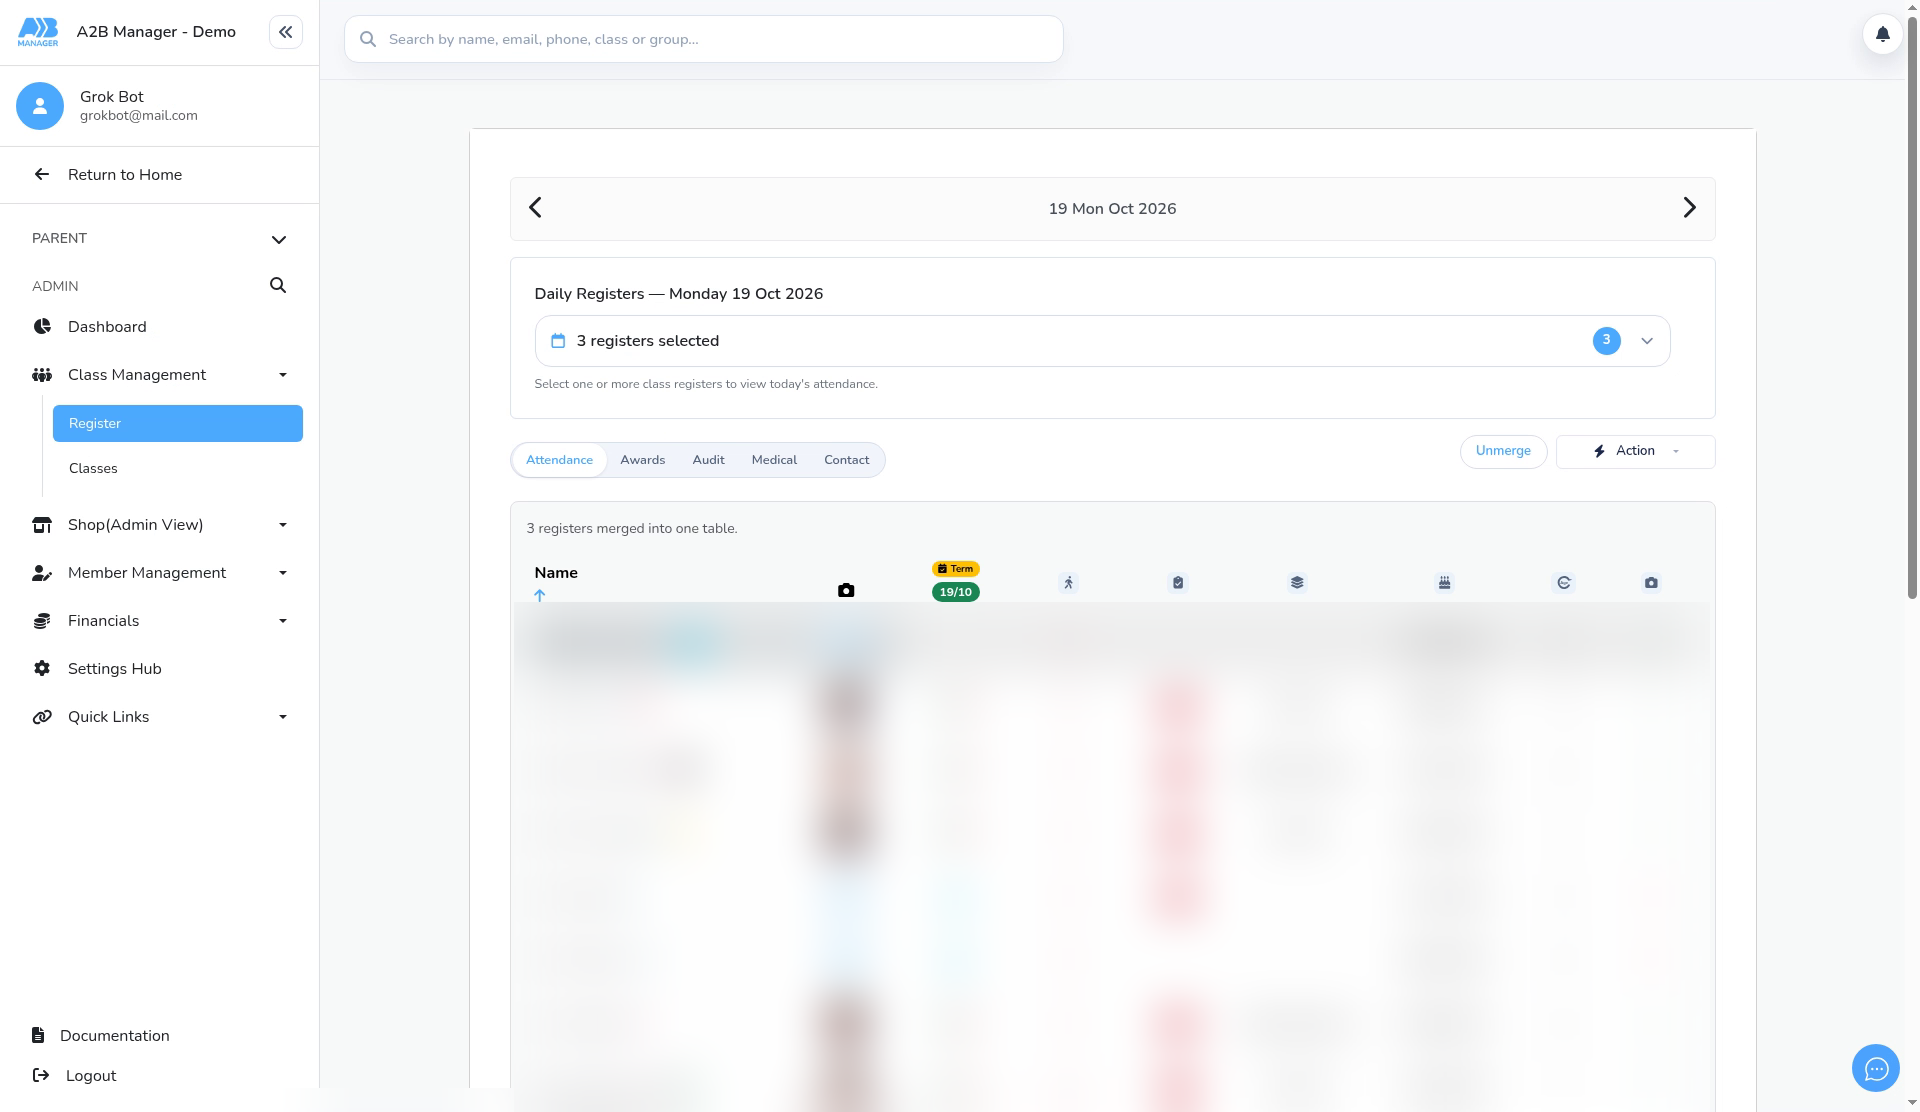This screenshot has width=1920, height=1112.
Task: Click the green 19/10 date badge
Action: pyautogui.click(x=955, y=592)
